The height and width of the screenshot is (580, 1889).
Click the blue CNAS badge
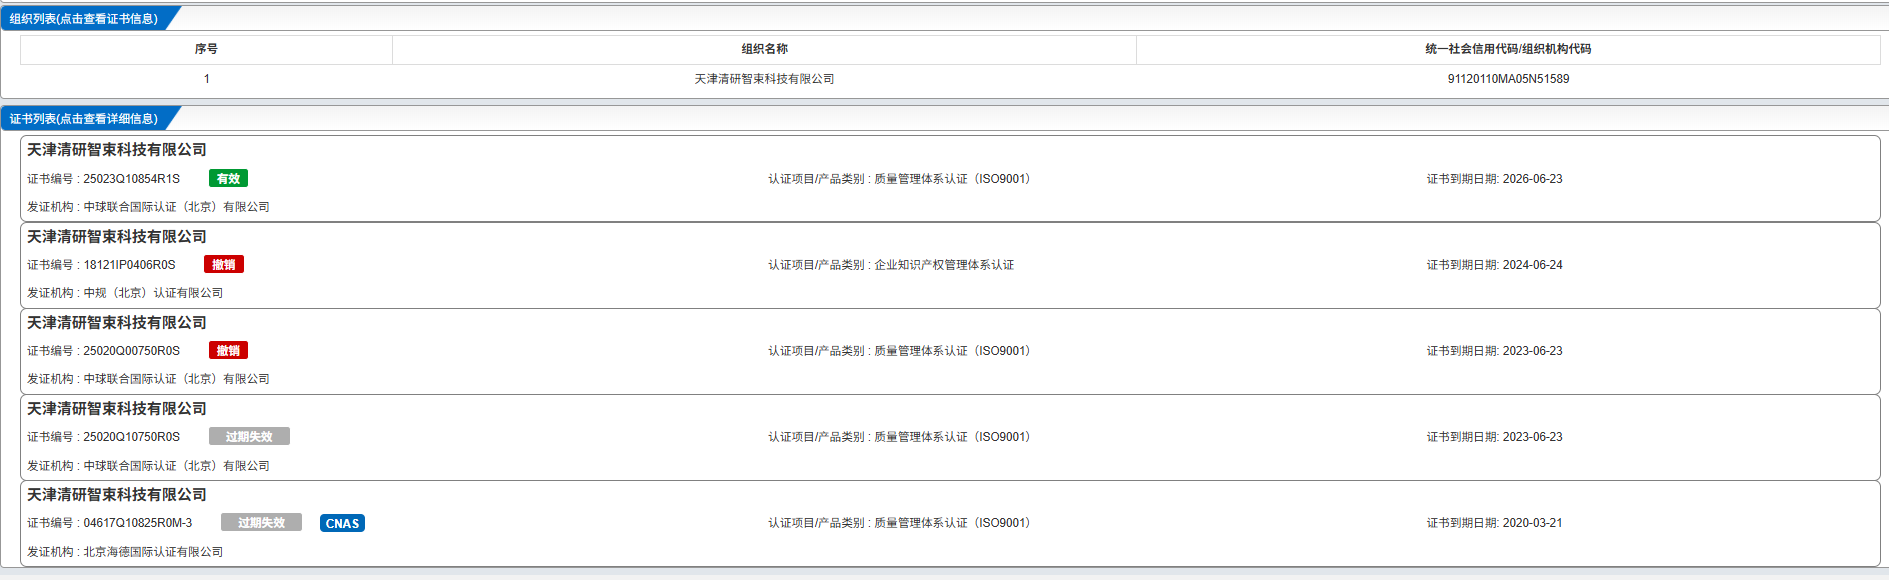coord(342,523)
